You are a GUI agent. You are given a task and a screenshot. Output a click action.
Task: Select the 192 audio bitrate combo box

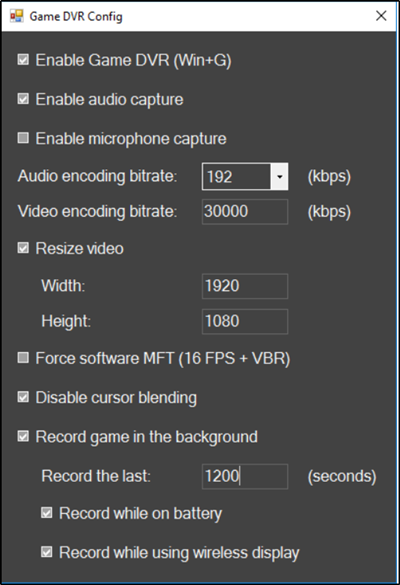pos(245,176)
